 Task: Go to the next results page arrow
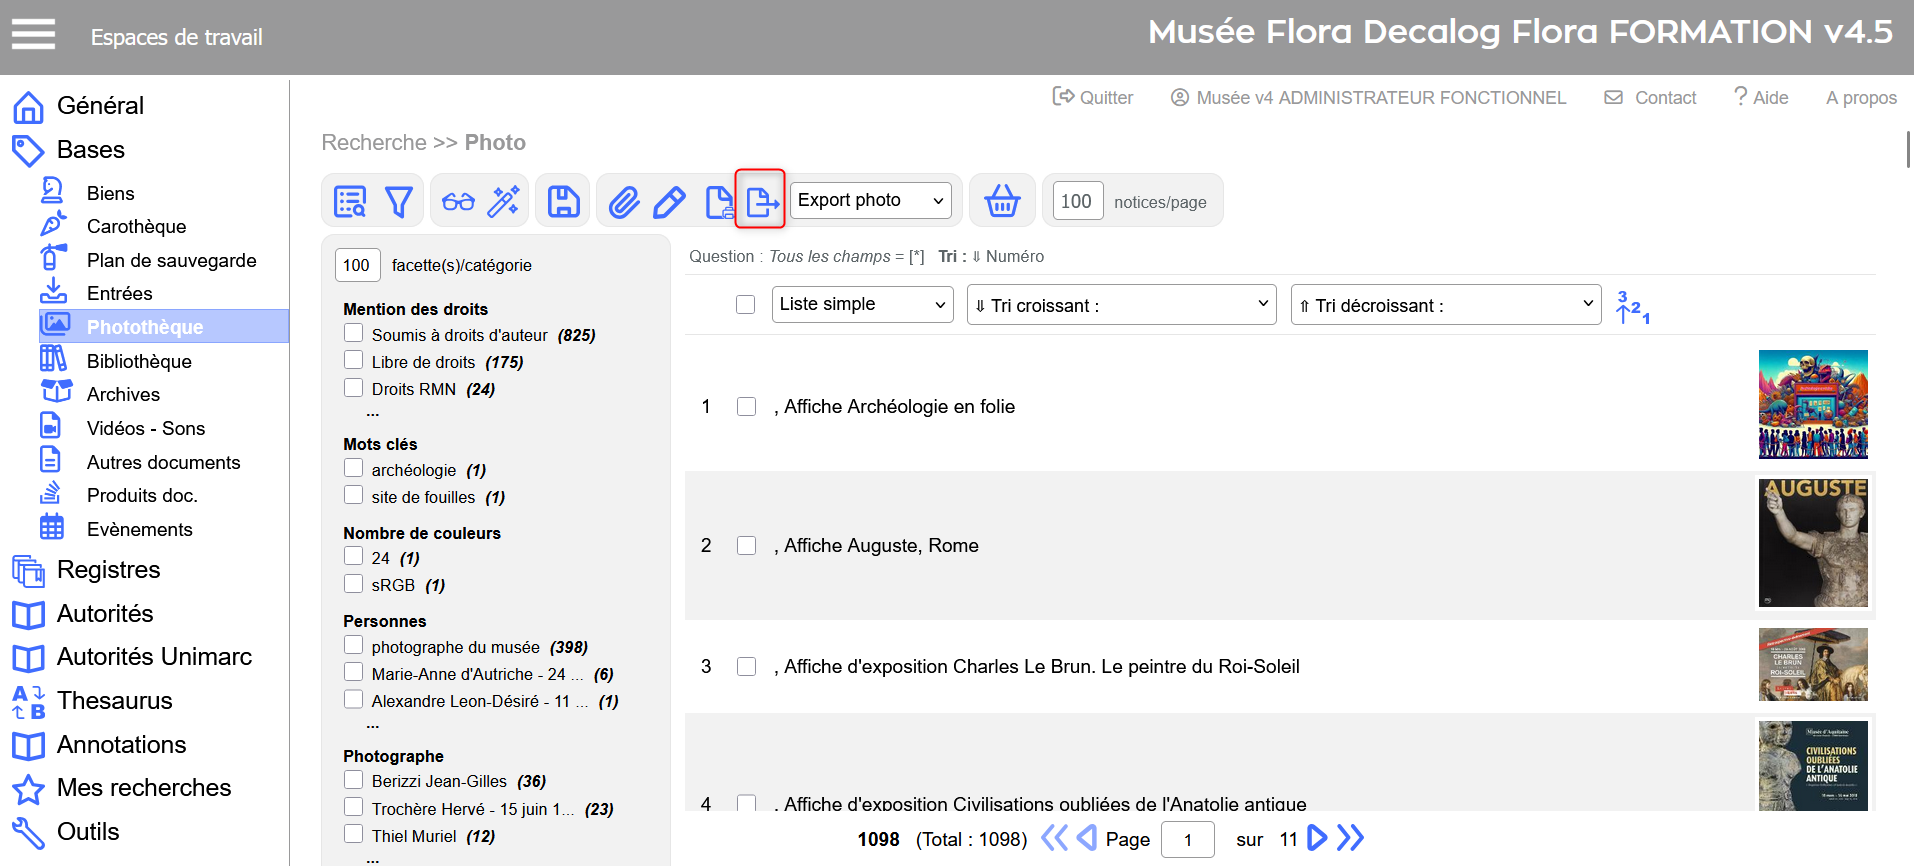click(1317, 838)
